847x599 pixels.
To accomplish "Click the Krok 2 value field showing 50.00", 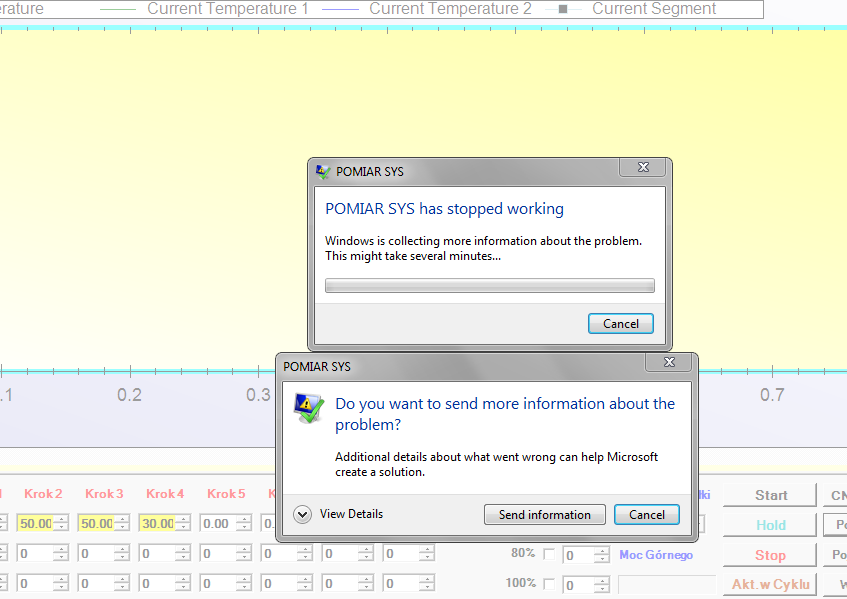I will (x=36, y=523).
